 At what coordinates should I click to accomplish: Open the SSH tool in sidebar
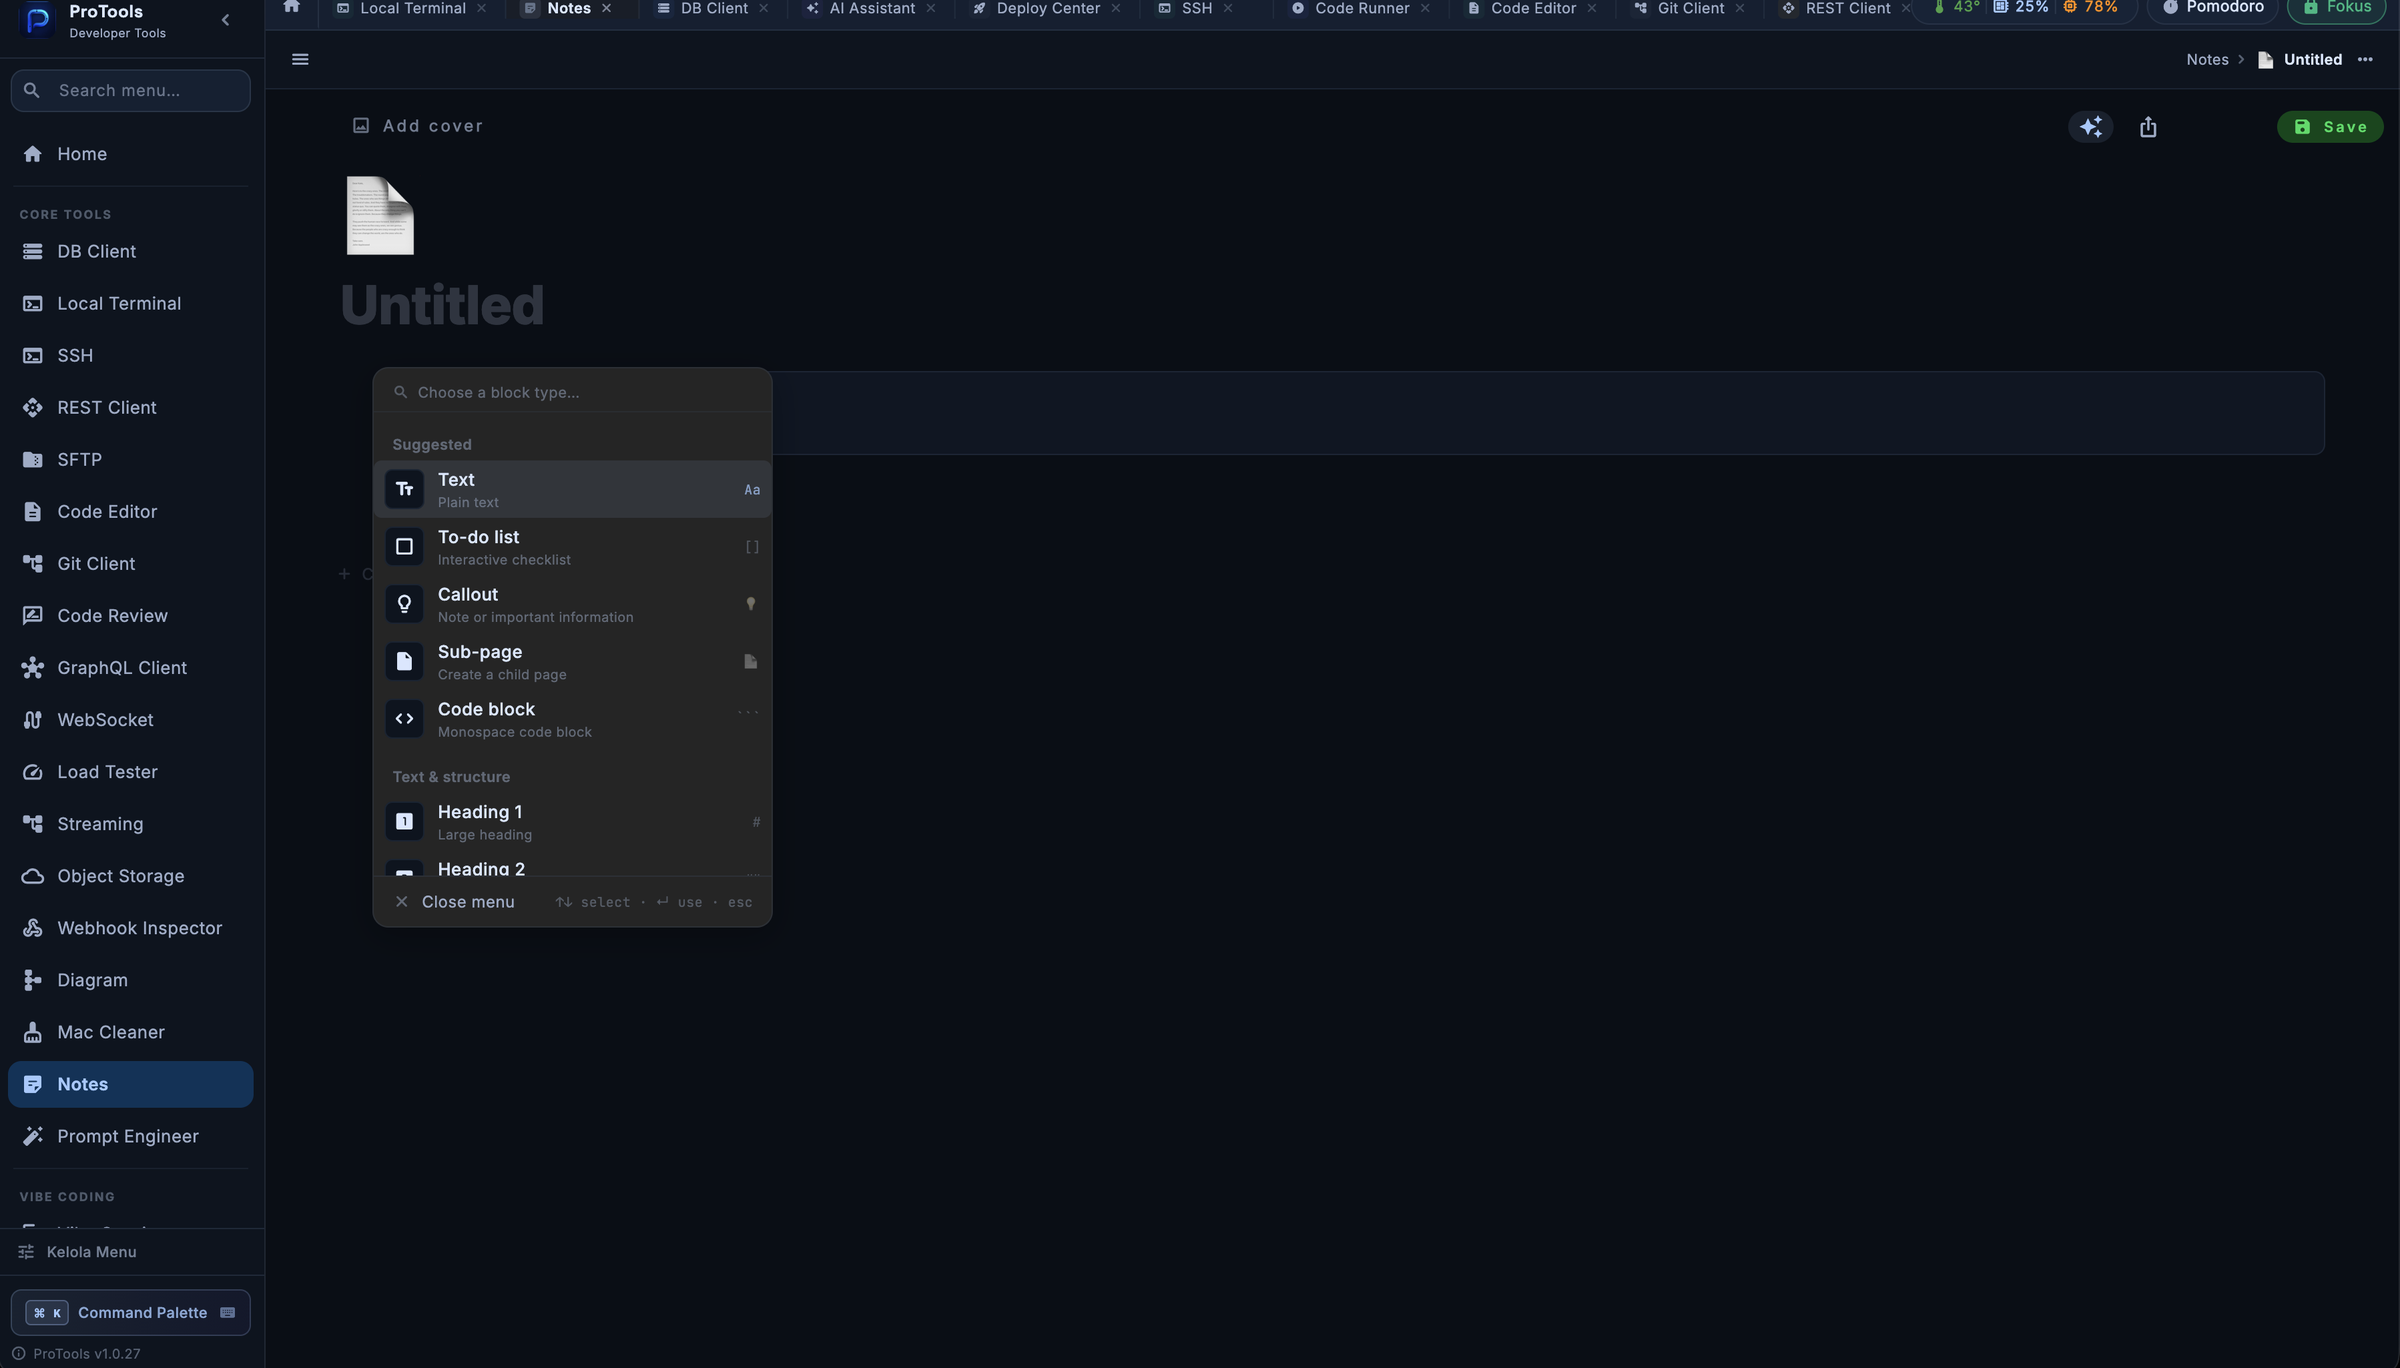pos(131,356)
